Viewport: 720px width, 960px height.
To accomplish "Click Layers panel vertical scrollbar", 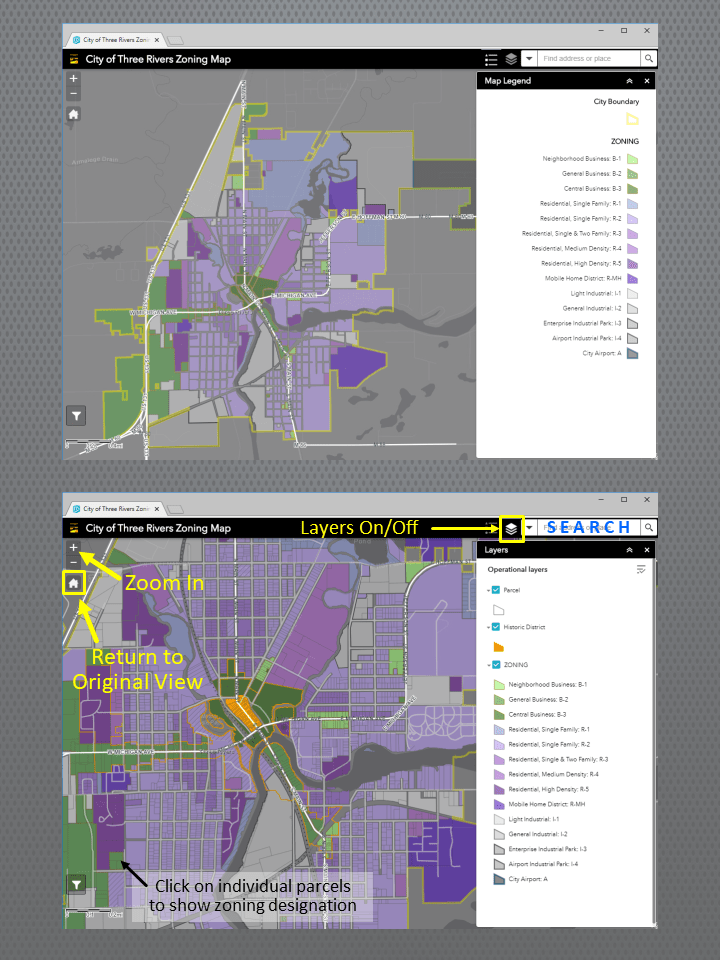I will (654, 743).
